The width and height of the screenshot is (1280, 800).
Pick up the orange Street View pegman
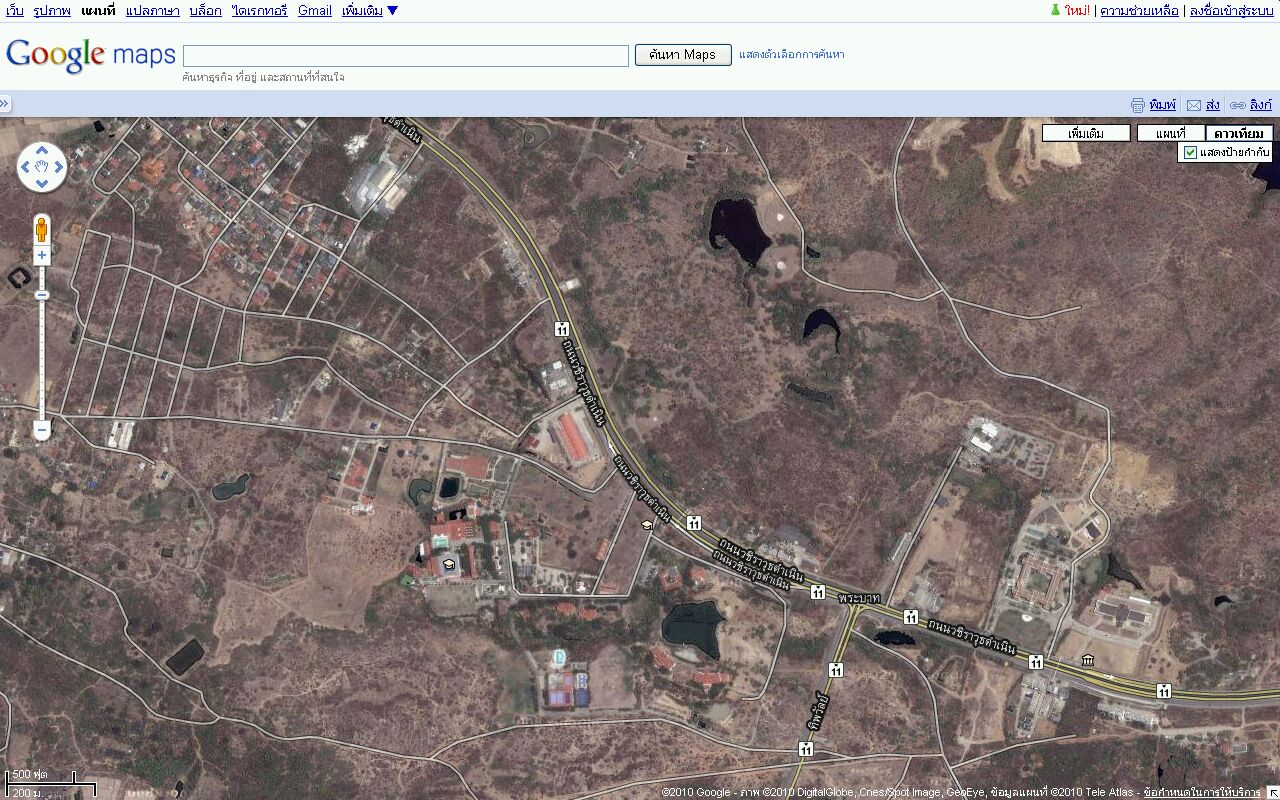click(x=42, y=229)
